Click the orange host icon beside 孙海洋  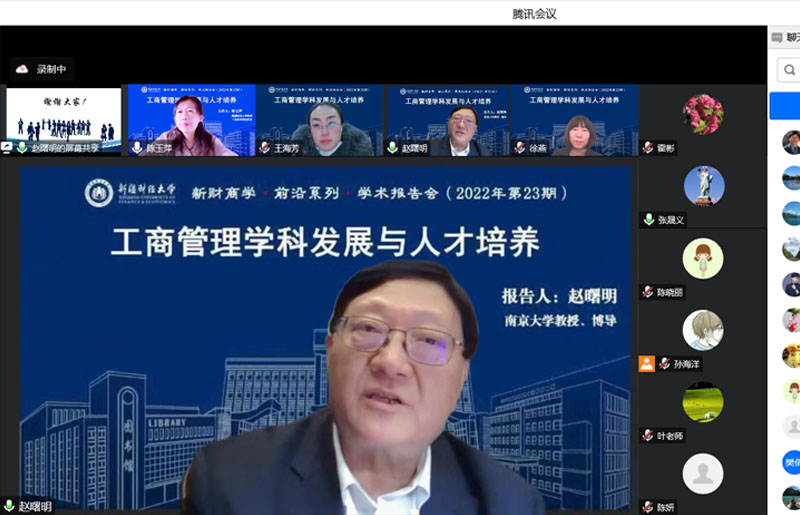pyautogui.click(x=647, y=364)
